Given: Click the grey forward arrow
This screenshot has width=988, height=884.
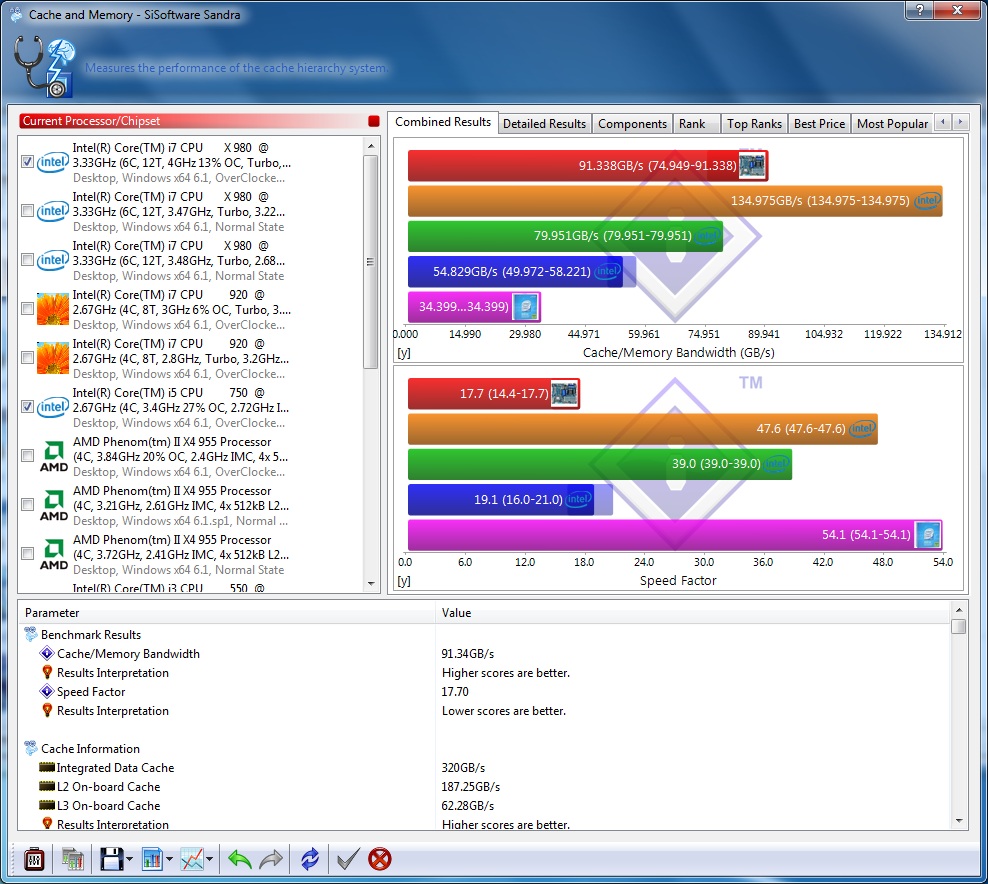Looking at the screenshot, I should [x=271, y=859].
